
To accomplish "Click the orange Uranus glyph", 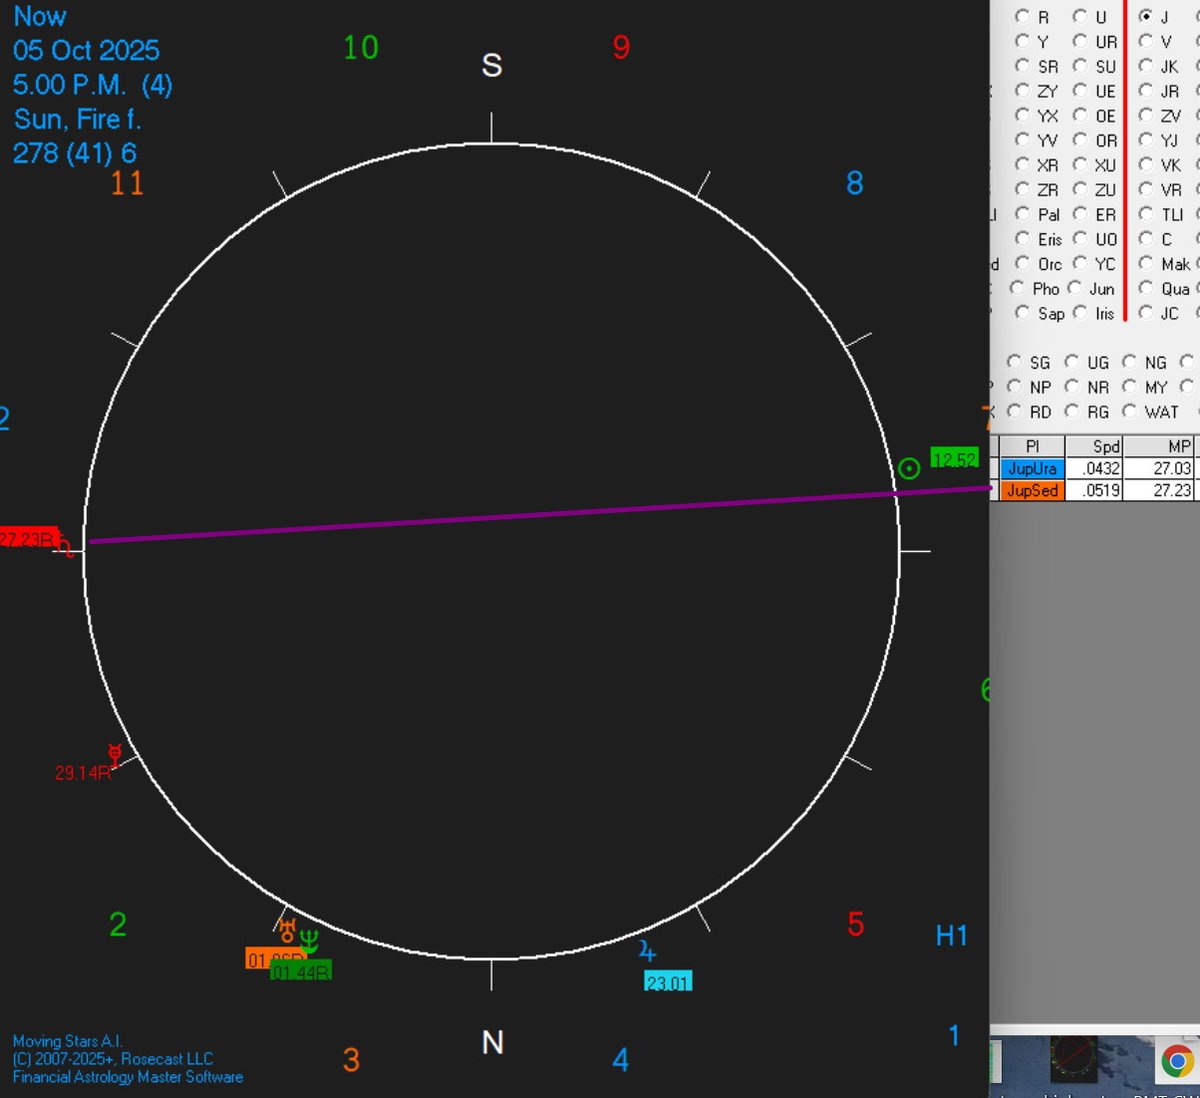I will (287, 931).
